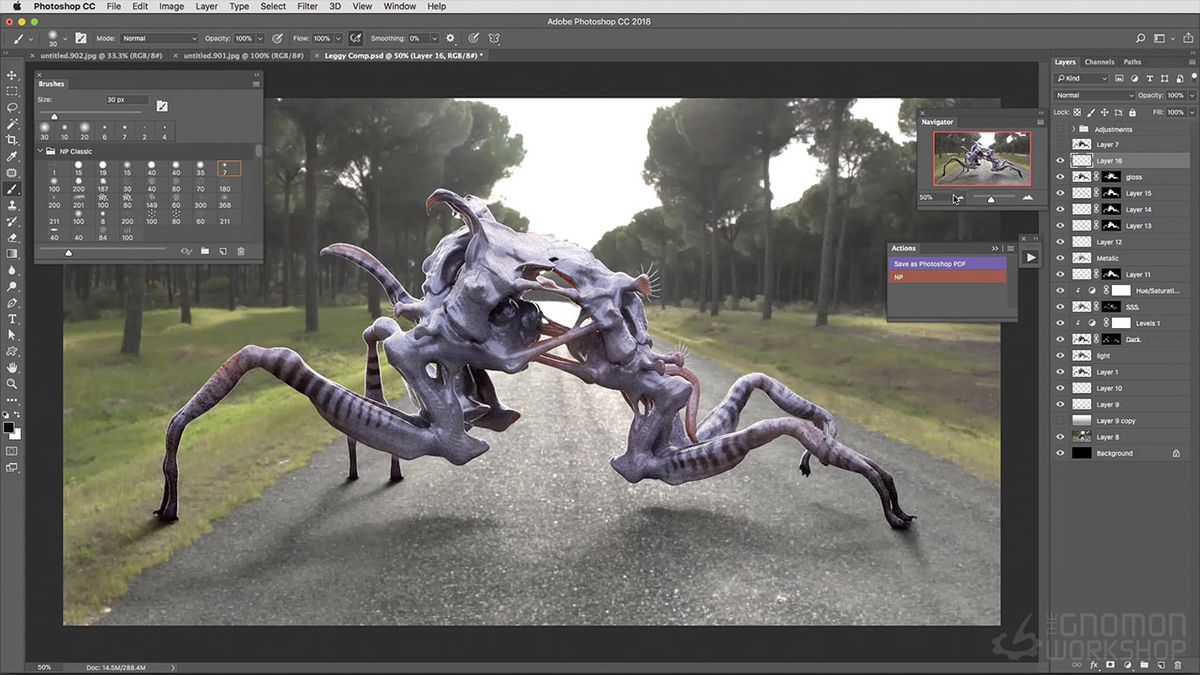Toggle visibility of the gloss layer
The width and height of the screenshot is (1200, 675).
pyautogui.click(x=1060, y=177)
